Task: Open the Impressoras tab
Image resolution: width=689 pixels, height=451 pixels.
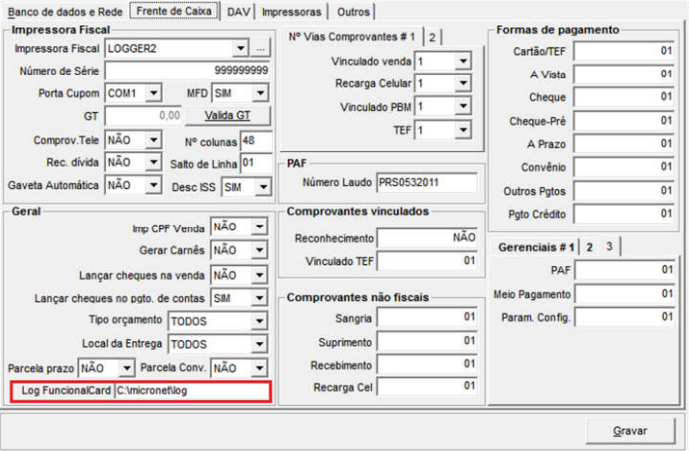Action: (291, 12)
